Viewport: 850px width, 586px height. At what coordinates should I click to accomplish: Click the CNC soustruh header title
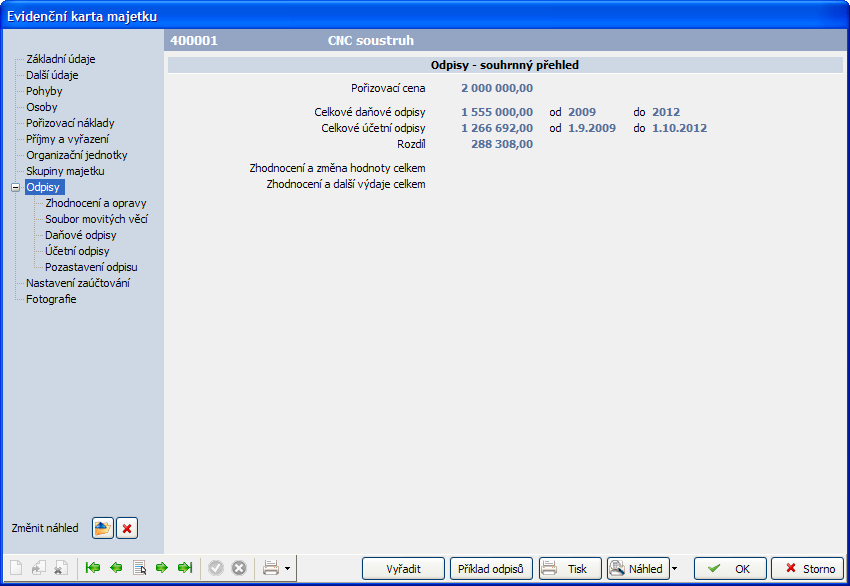[371, 41]
